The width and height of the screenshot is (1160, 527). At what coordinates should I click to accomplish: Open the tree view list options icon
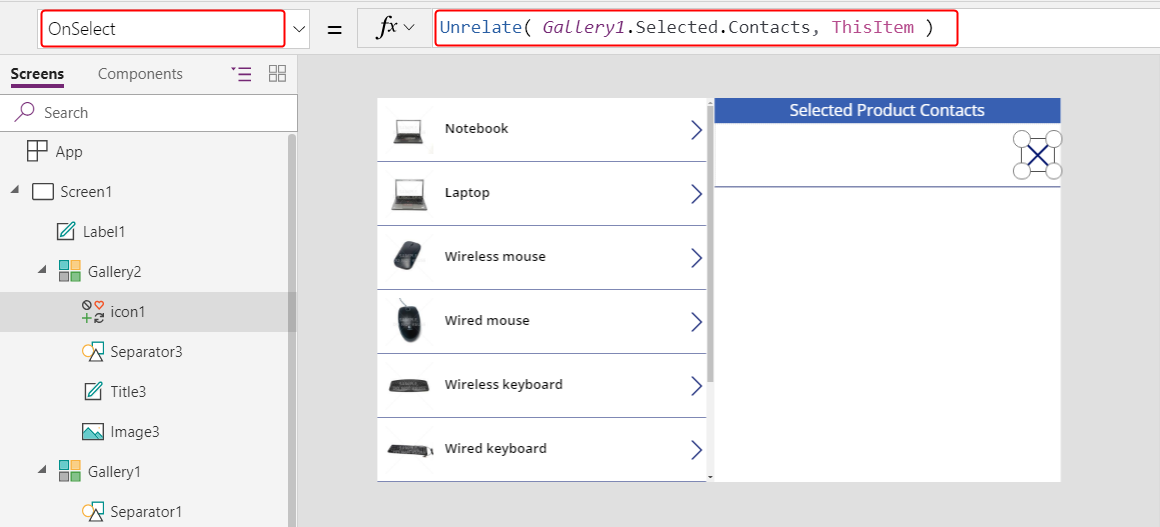tap(241, 73)
